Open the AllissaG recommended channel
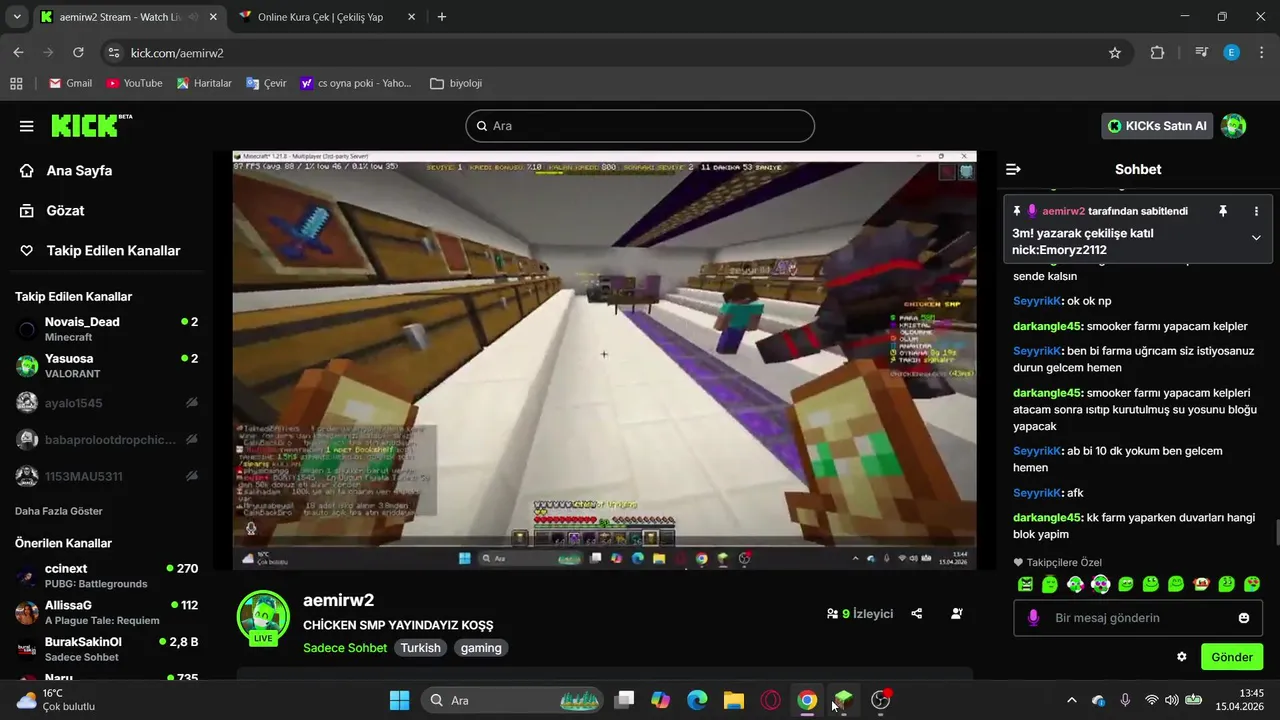Image resolution: width=1280 pixels, height=720 pixels. pyautogui.click(x=106, y=613)
